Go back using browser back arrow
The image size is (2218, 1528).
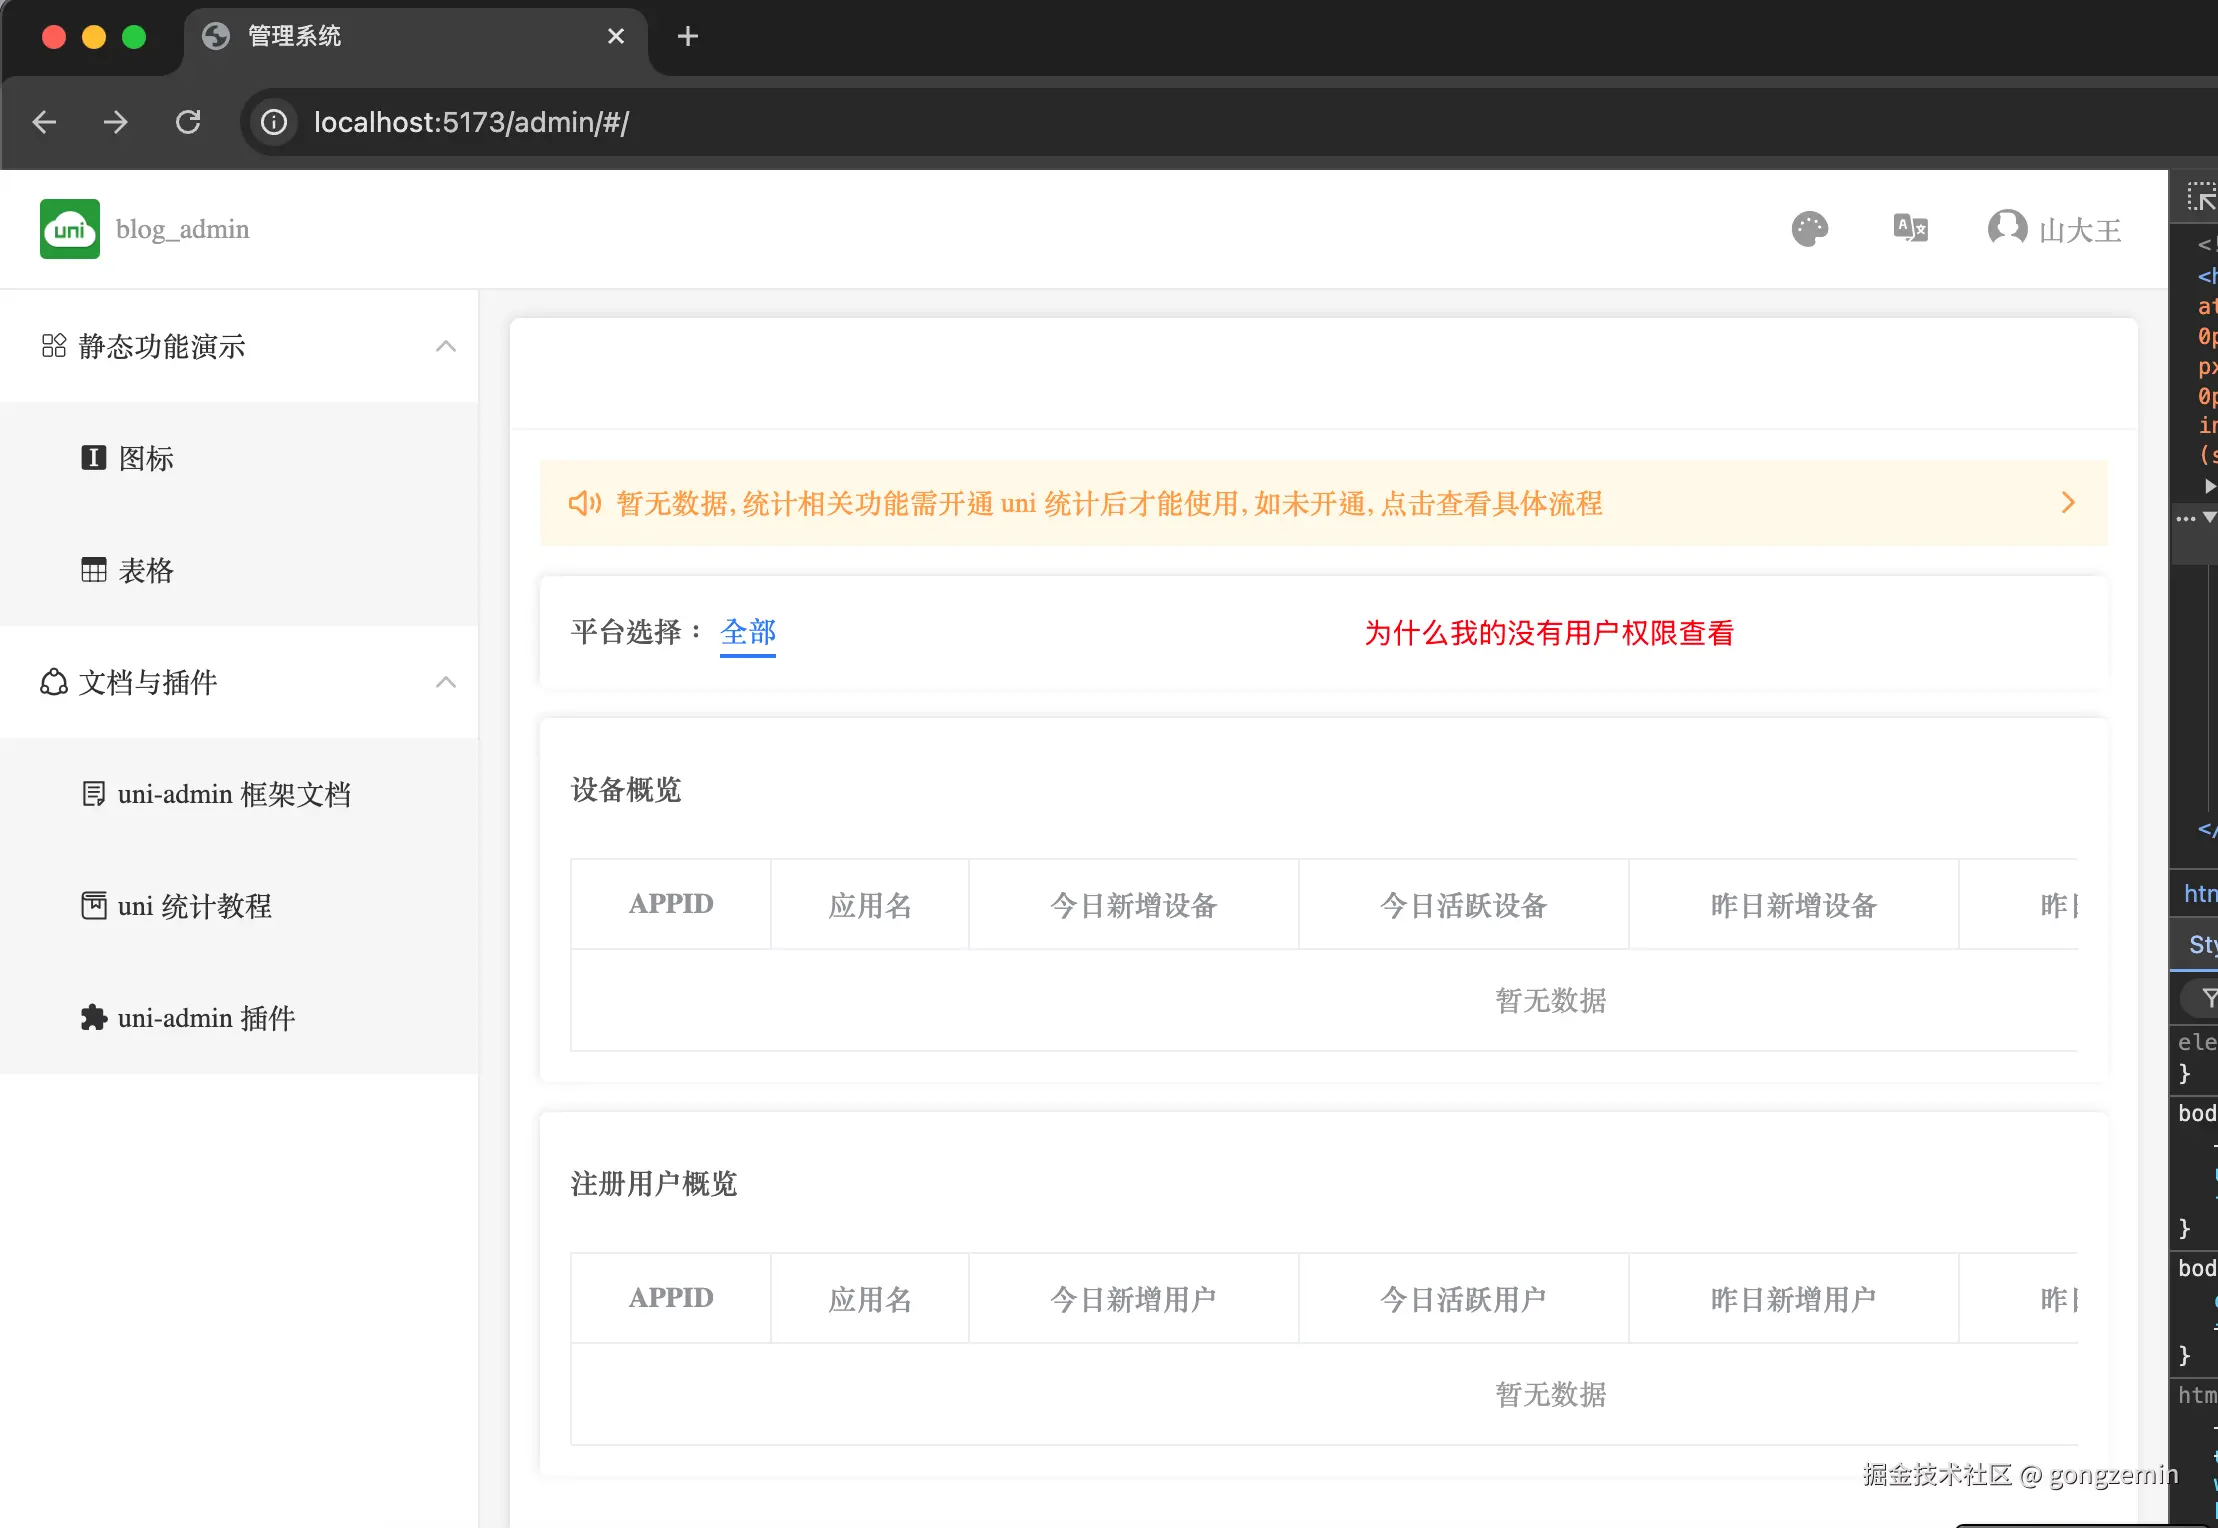pos(45,122)
